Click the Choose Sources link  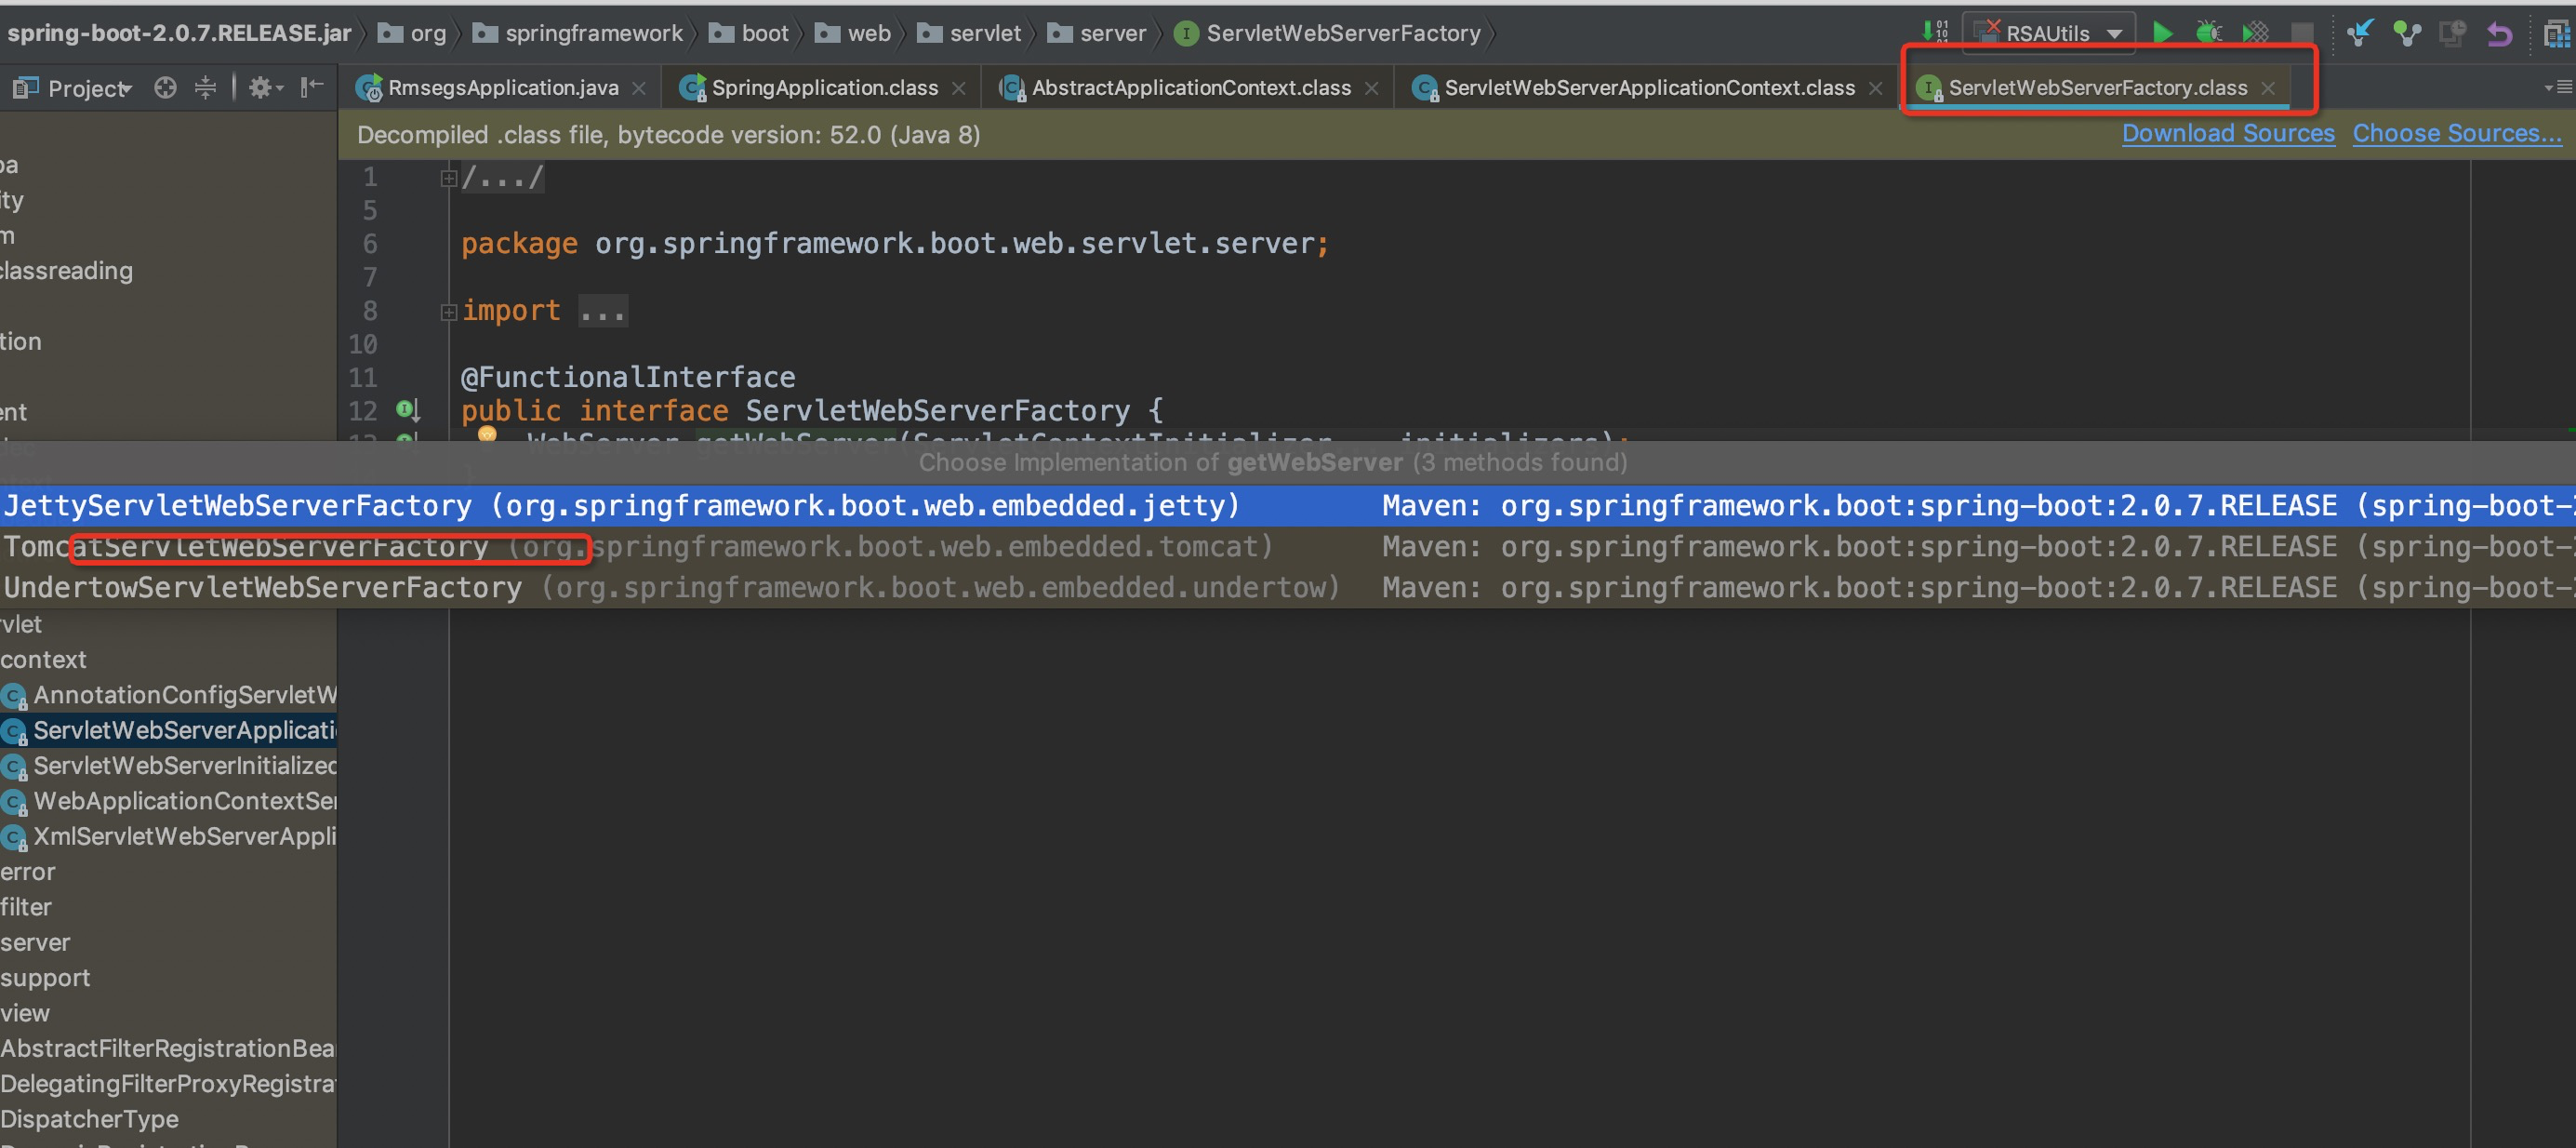pyautogui.click(x=2456, y=134)
